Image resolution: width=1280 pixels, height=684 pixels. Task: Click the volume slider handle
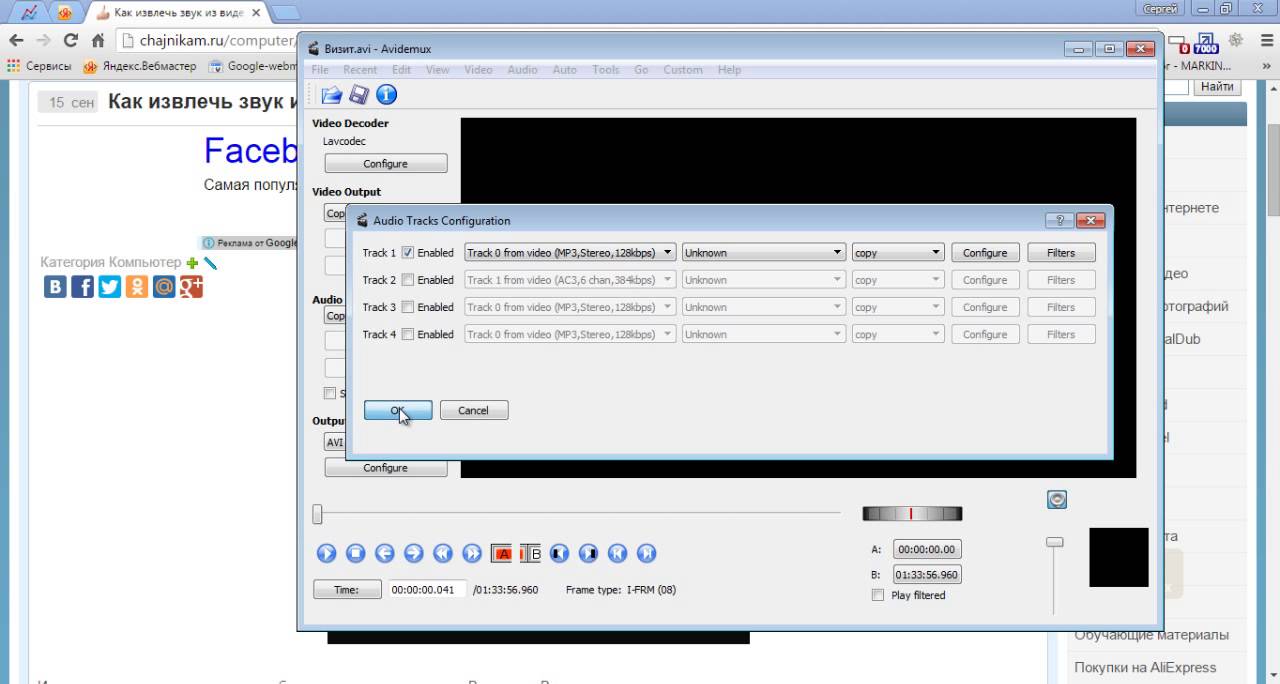pos(1054,541)
